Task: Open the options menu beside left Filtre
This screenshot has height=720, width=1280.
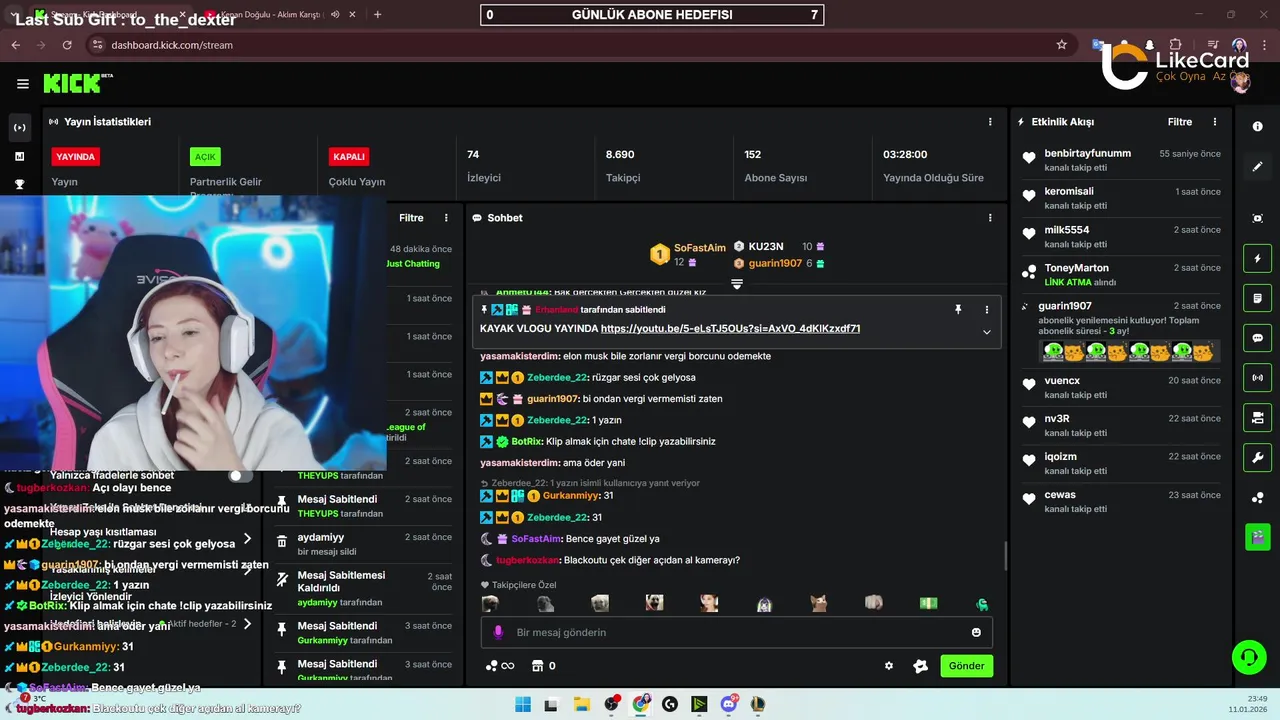Action: (x=446, y=218)
